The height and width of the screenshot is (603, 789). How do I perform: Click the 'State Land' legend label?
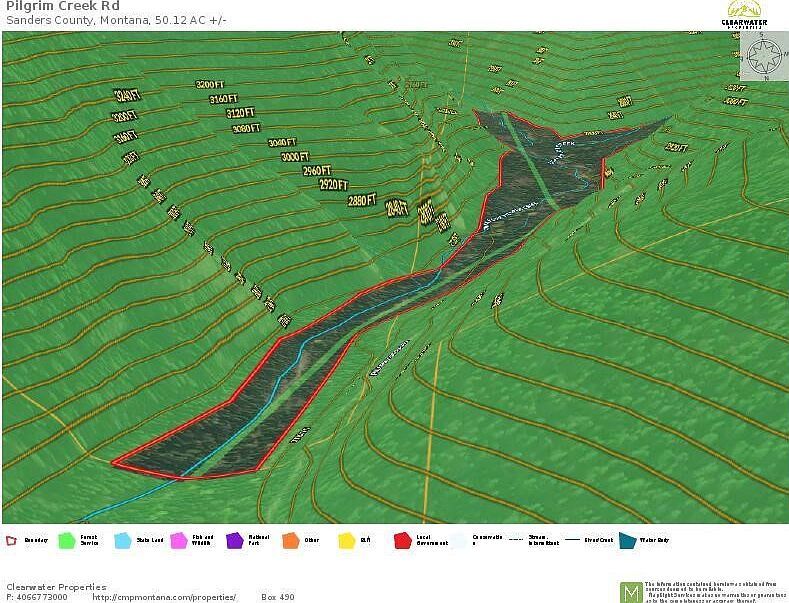click(150, 541)
